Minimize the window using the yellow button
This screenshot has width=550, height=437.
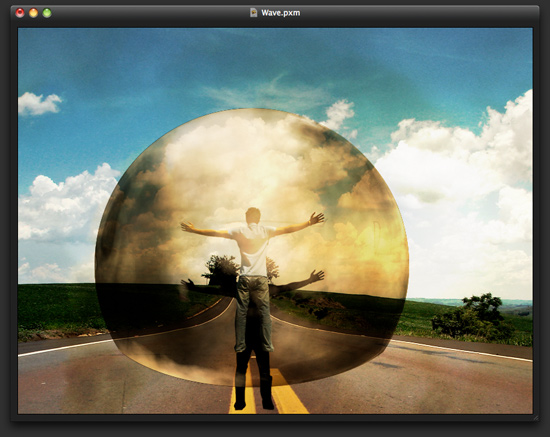tap(33, 13)
